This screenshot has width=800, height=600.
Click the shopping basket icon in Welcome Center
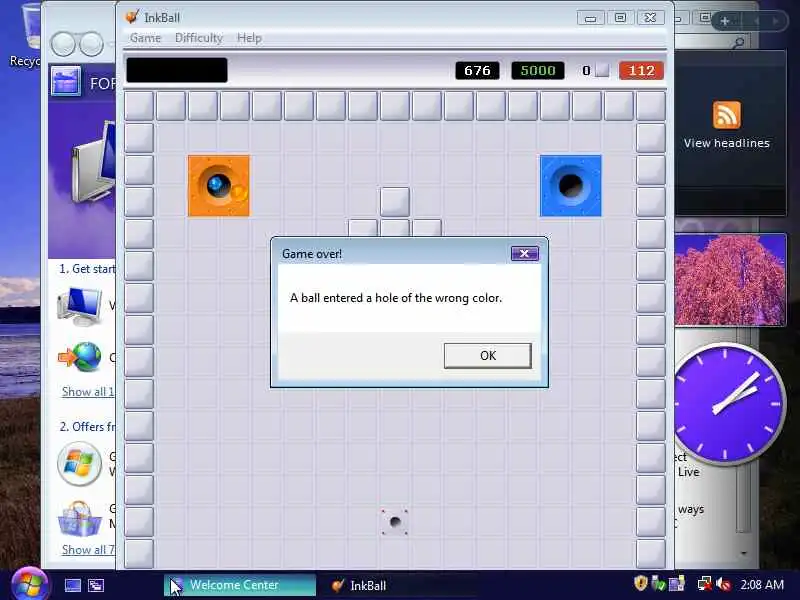click(80, 518)
